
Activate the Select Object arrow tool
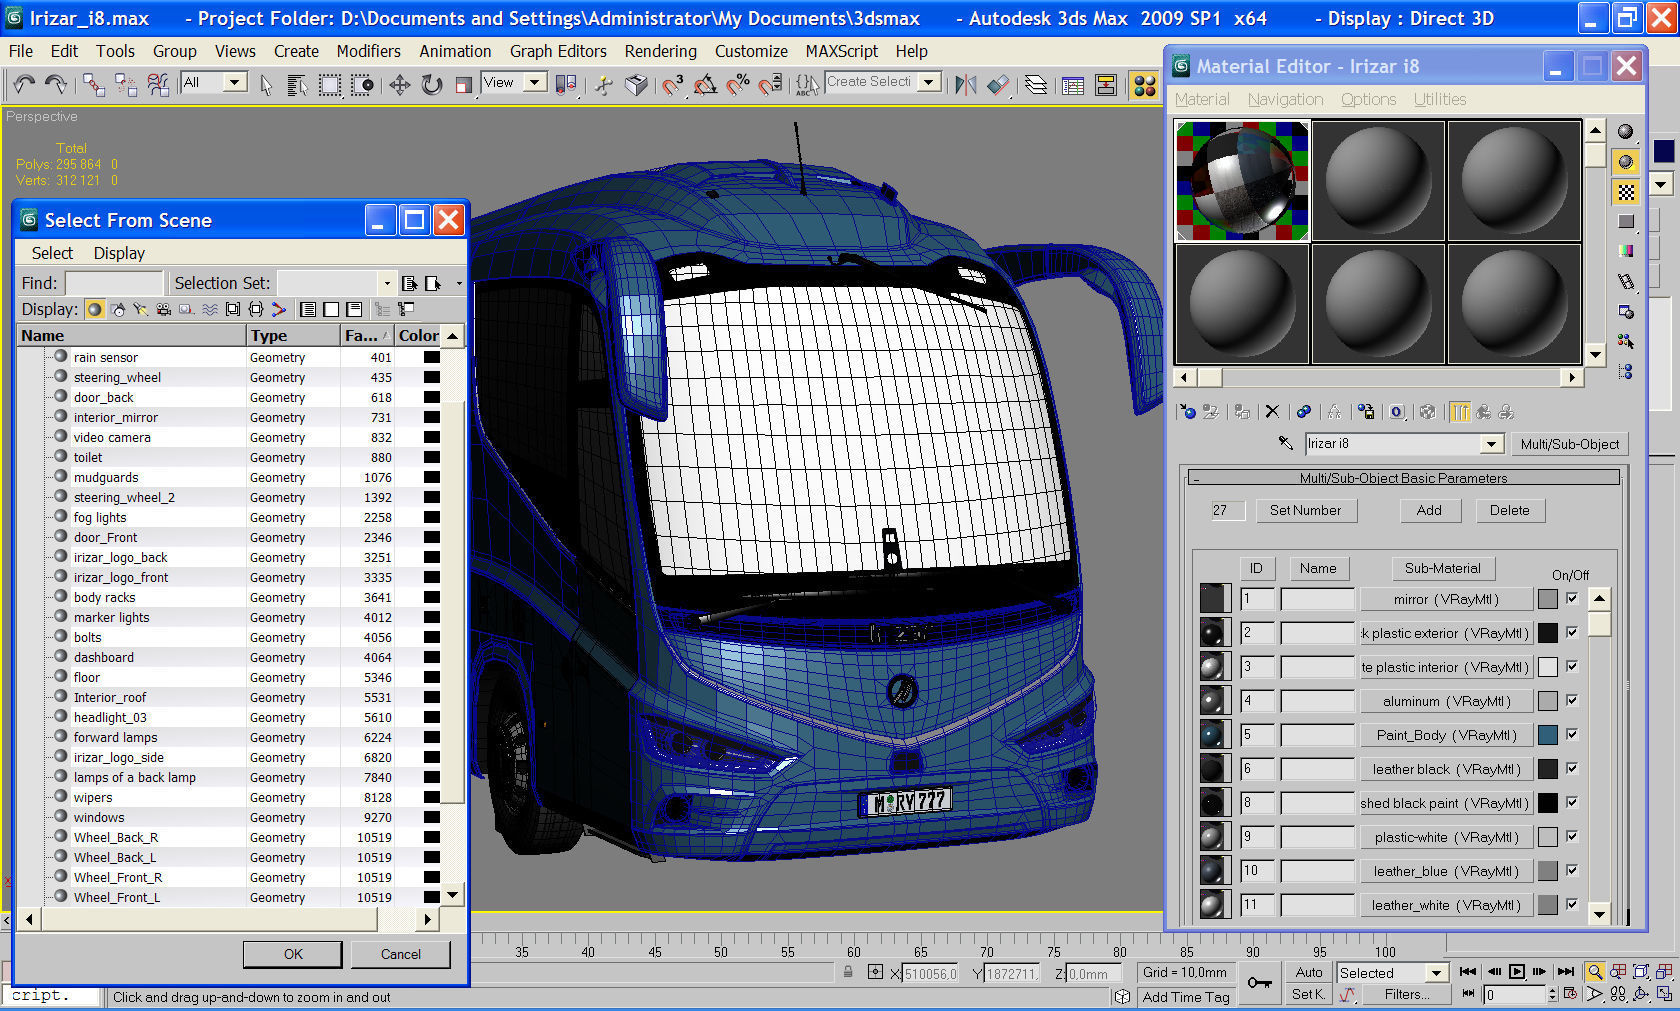[x=266, y=85]
